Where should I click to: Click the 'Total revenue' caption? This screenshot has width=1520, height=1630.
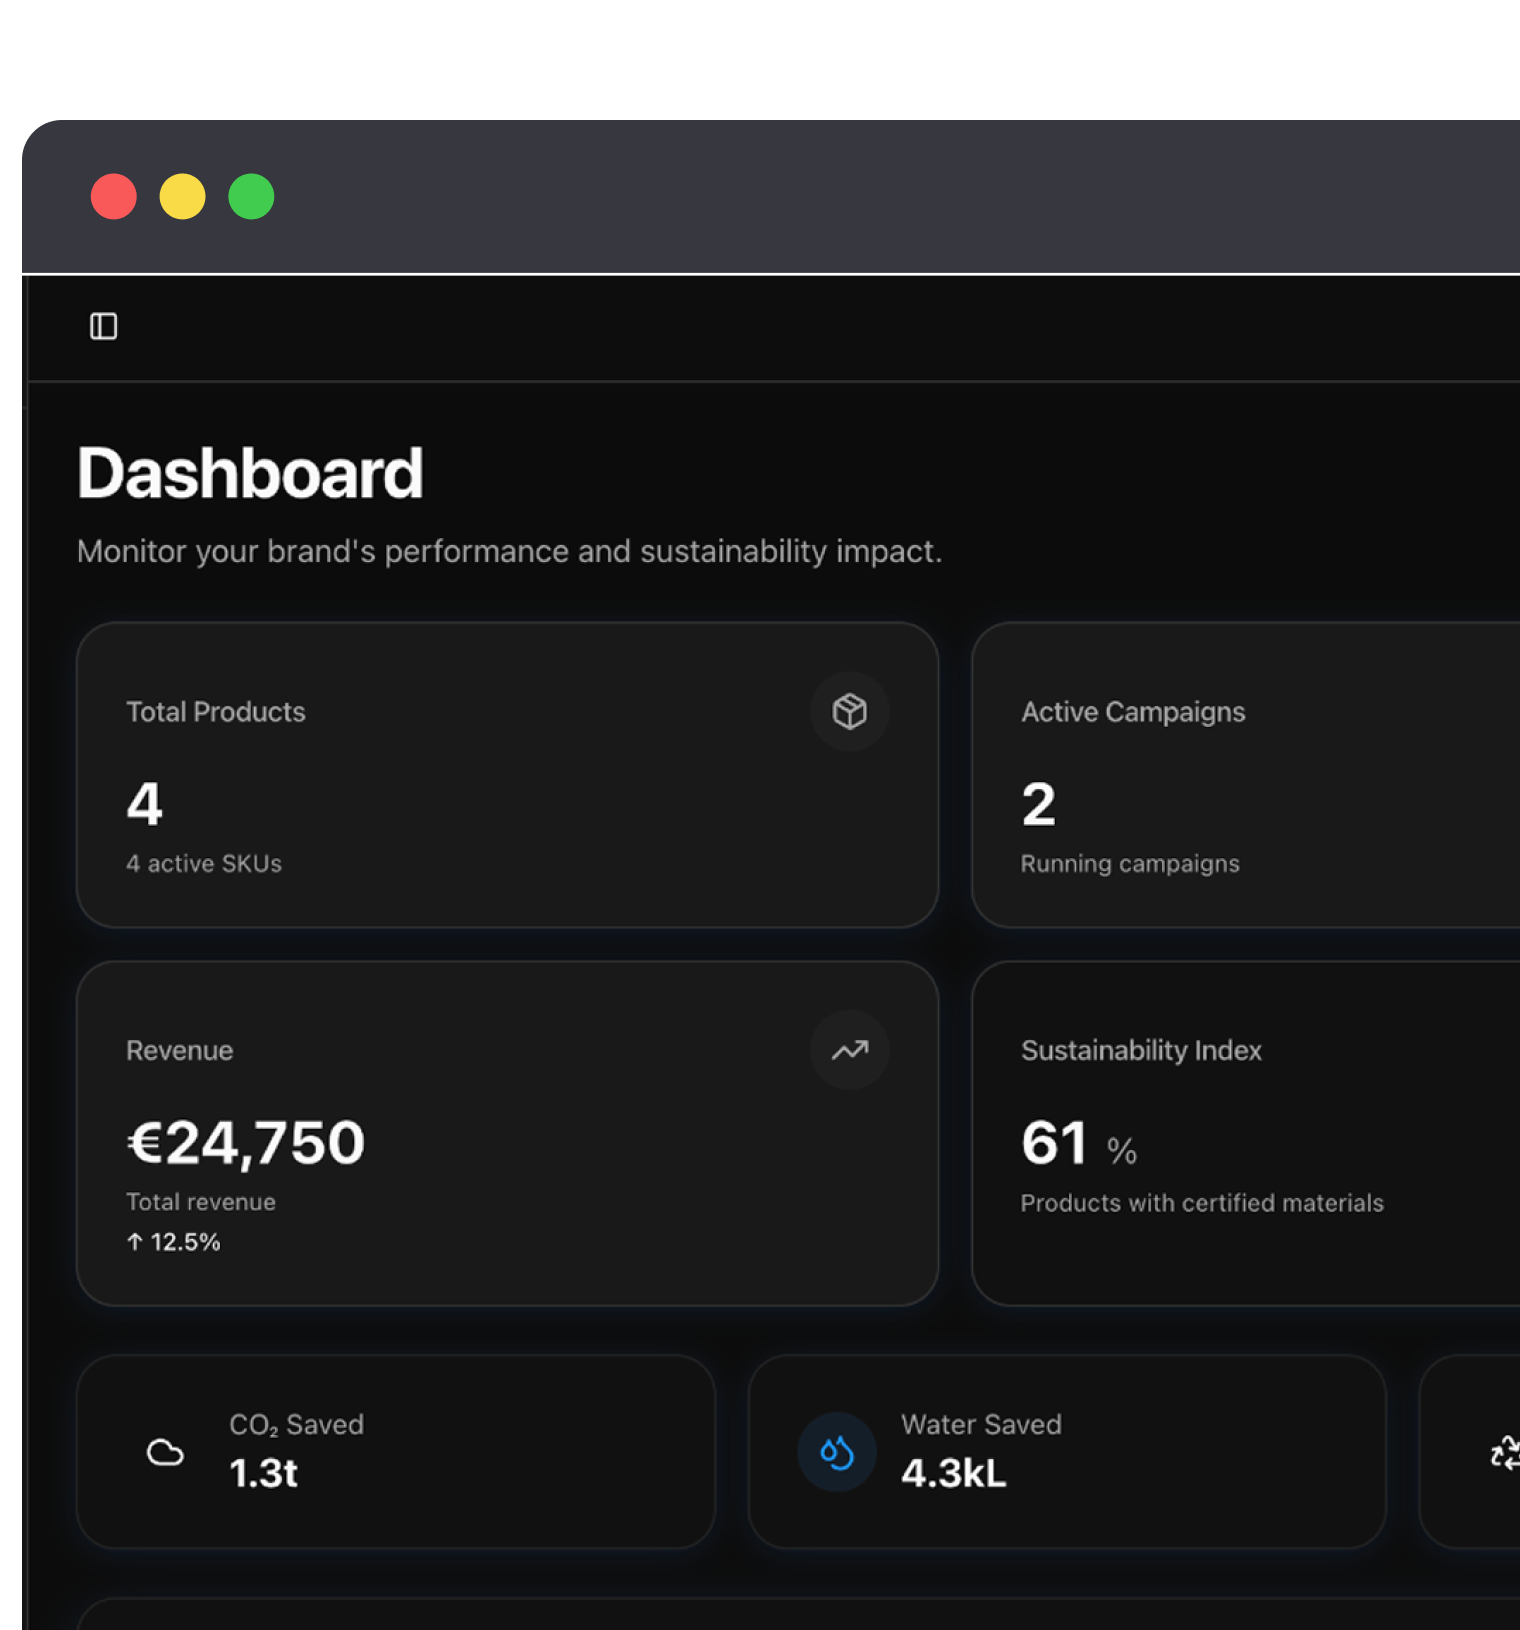tap(201, 1202)
